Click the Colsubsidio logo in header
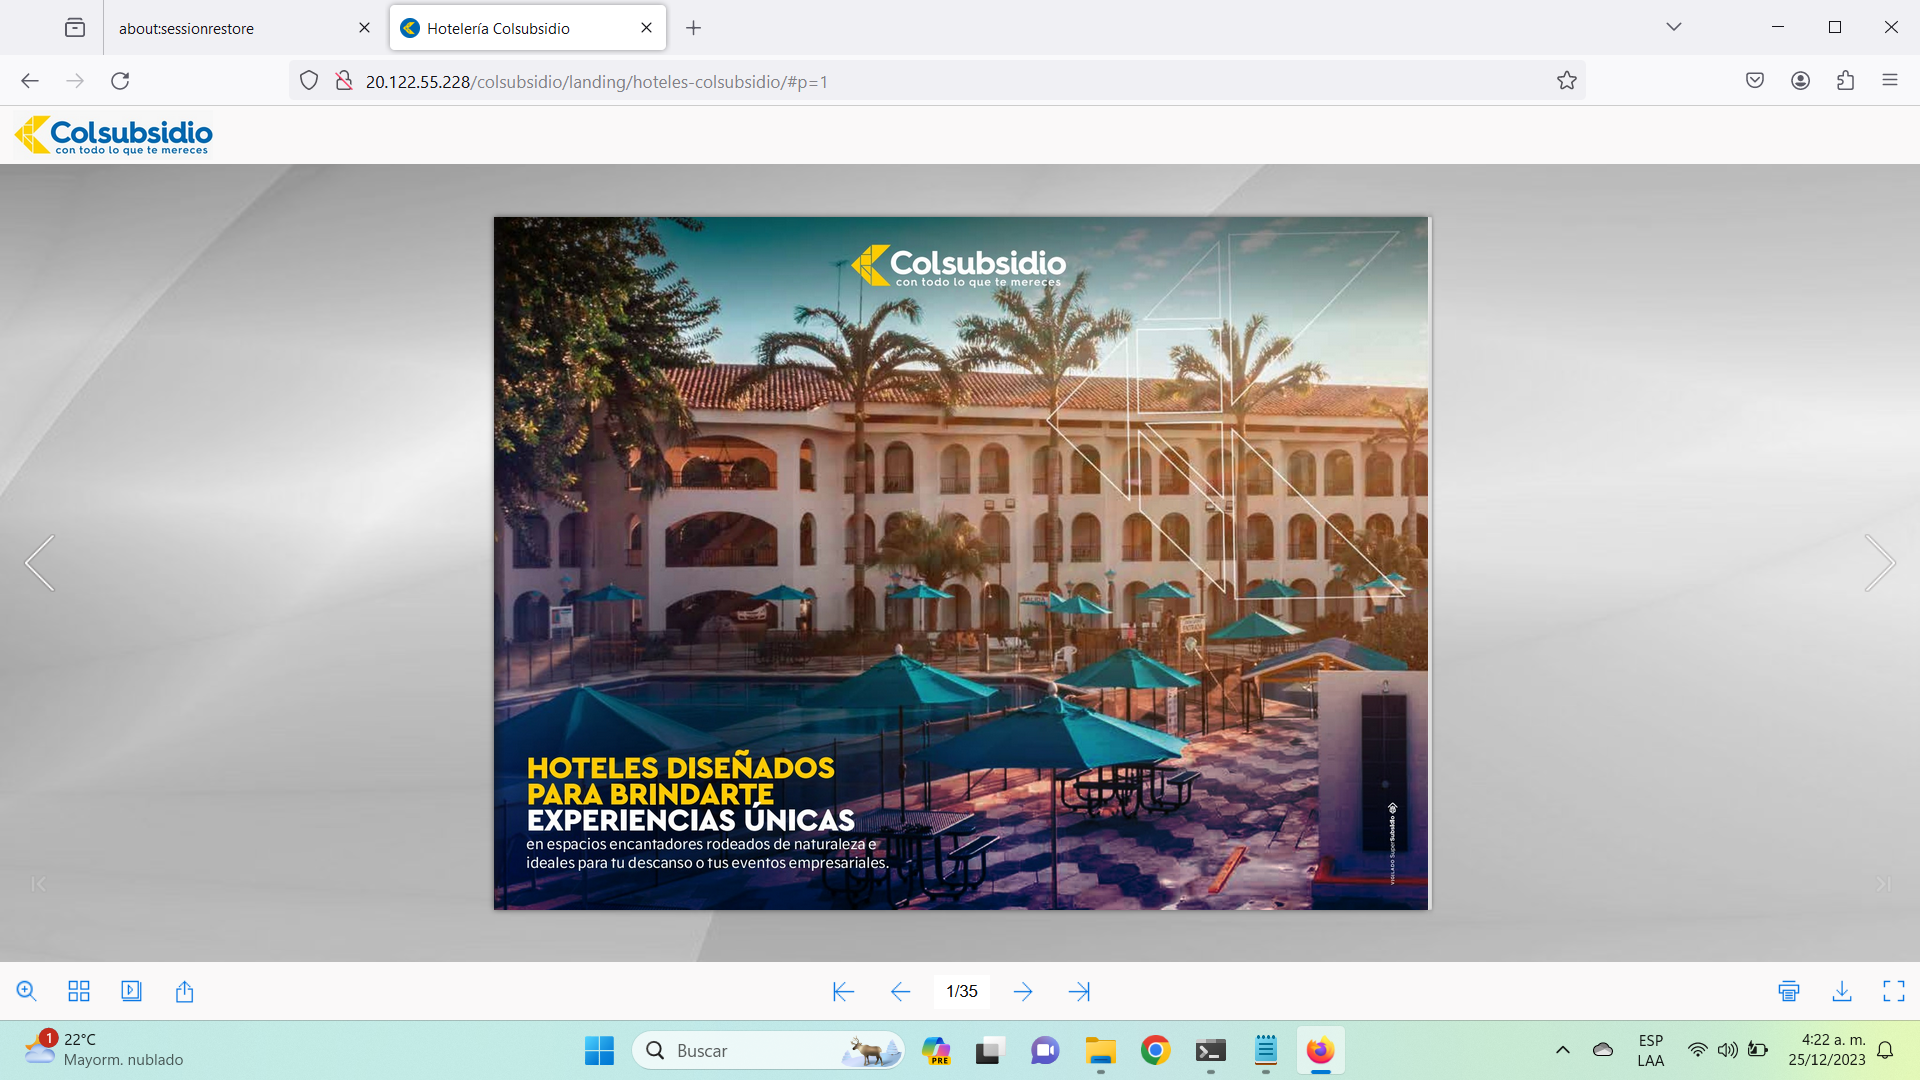The image size is (1920, 1080). click(114, 135)
